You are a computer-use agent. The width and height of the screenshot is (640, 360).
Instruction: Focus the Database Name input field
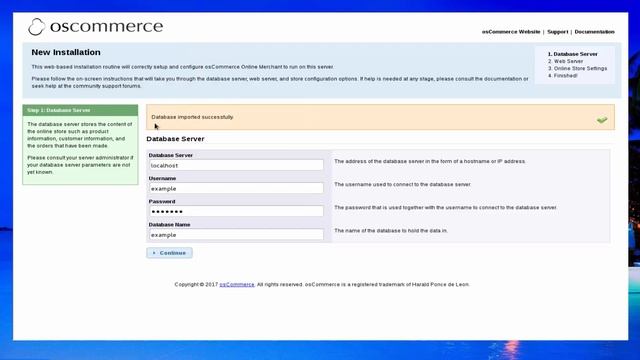coord(236,235)
